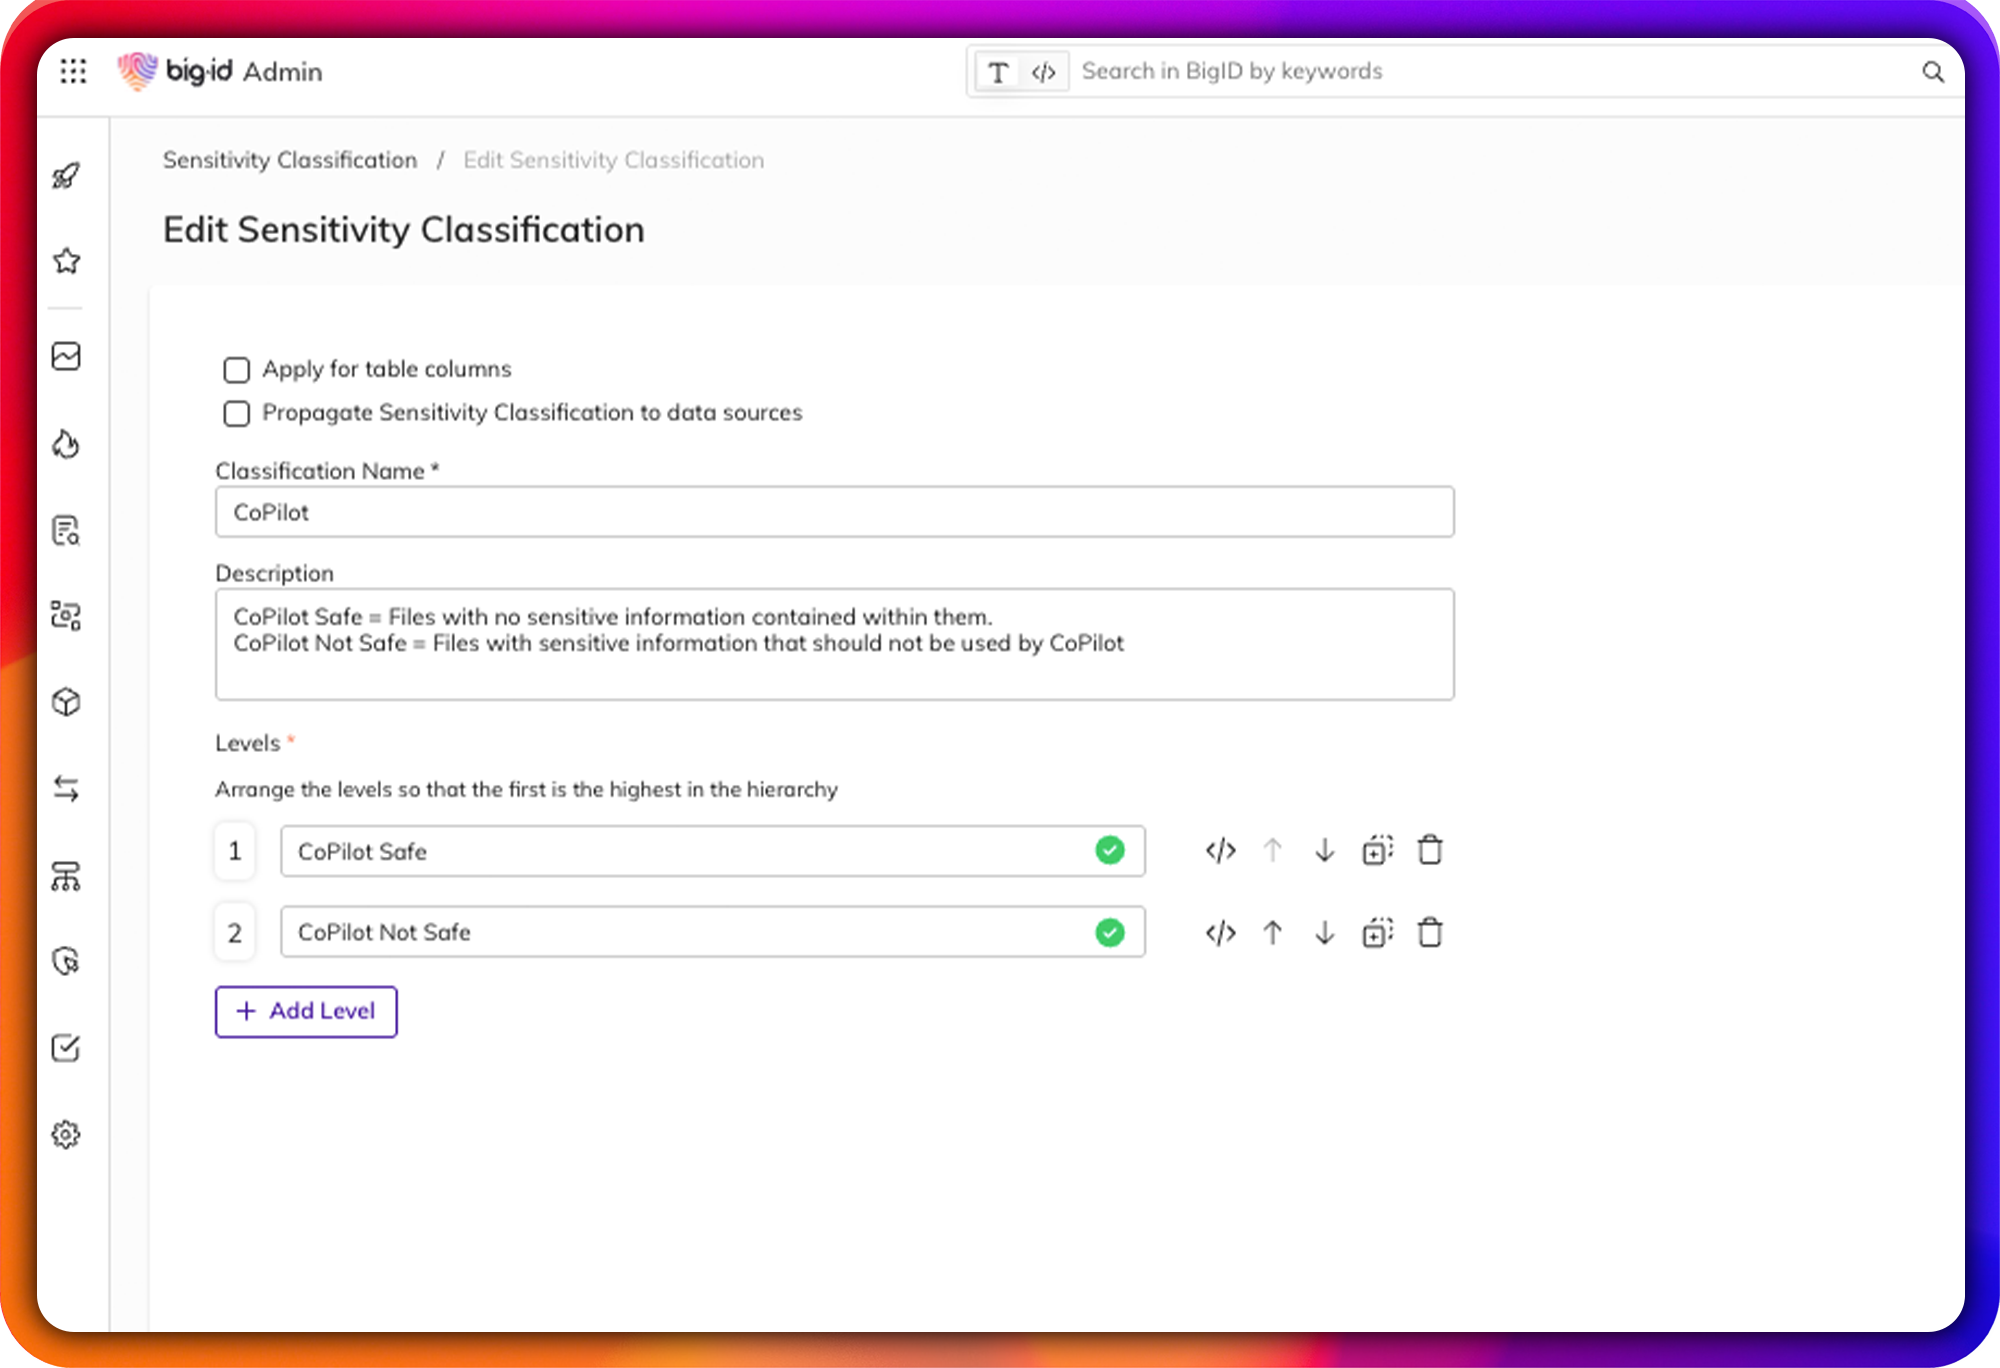Open the apps grid menu icon
This screenshot has height=1368, width=2000.
coord(73,71)
